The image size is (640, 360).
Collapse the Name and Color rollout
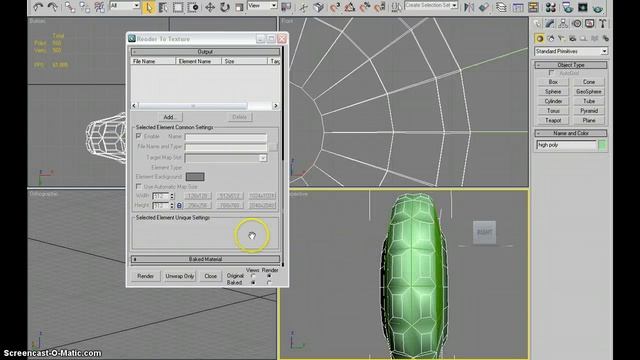click(x=571, y=133)
